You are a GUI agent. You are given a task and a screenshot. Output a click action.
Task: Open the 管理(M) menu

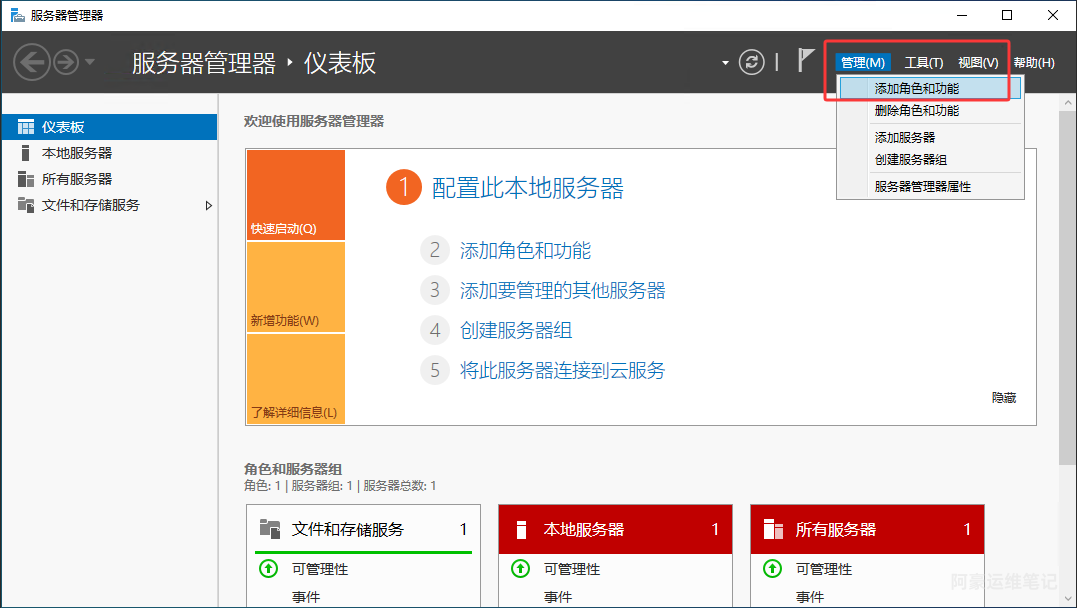(x=863, y=63)
